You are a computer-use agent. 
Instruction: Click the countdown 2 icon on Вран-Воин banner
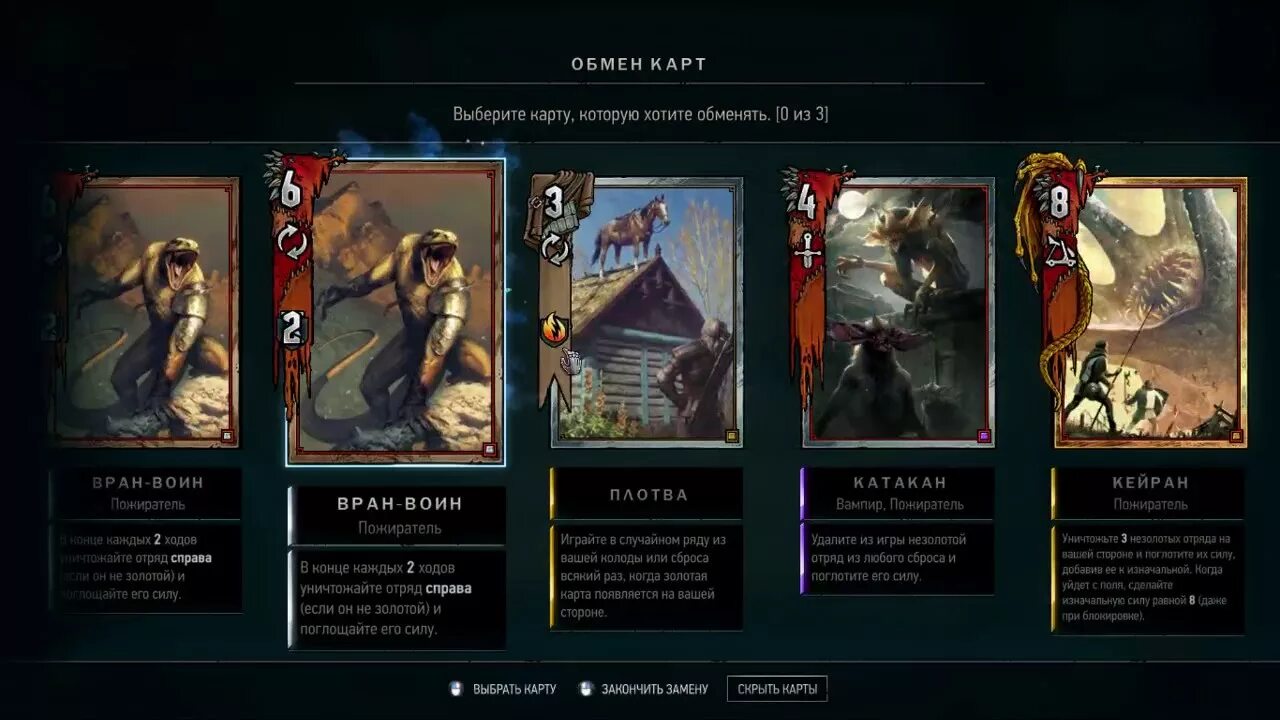[x=291, y=330]
